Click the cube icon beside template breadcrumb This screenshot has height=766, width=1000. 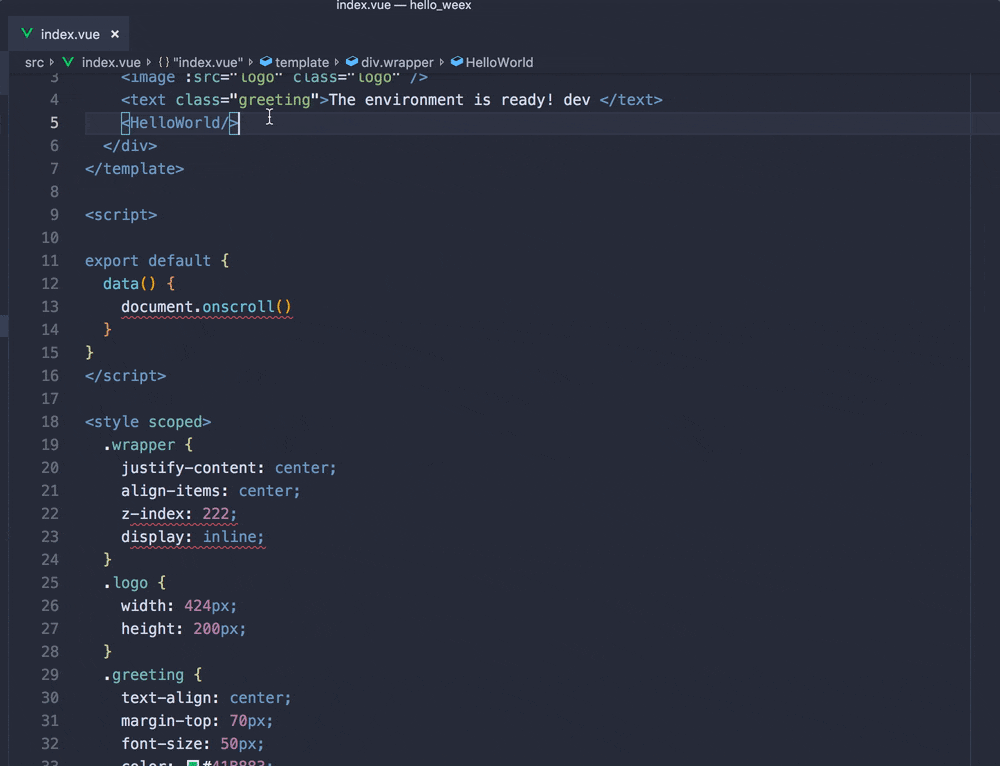pyautogui.click(x=266, y=62)
